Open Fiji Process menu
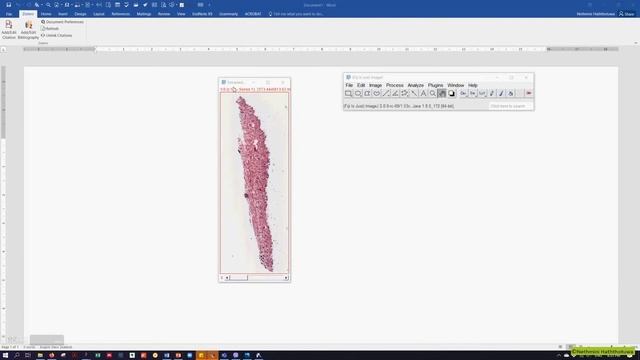 (395, 85)
